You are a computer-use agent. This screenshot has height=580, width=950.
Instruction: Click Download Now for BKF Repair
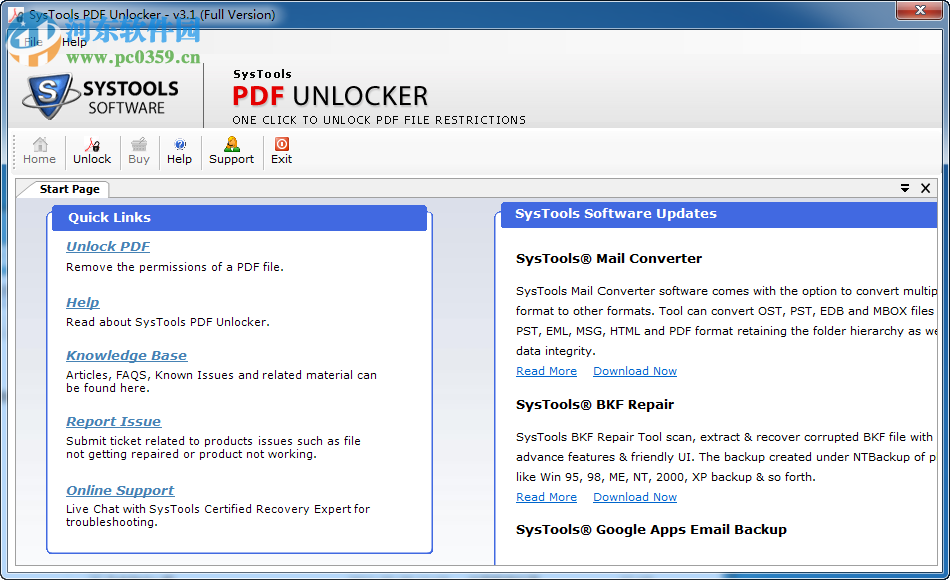tap(634, 497)
